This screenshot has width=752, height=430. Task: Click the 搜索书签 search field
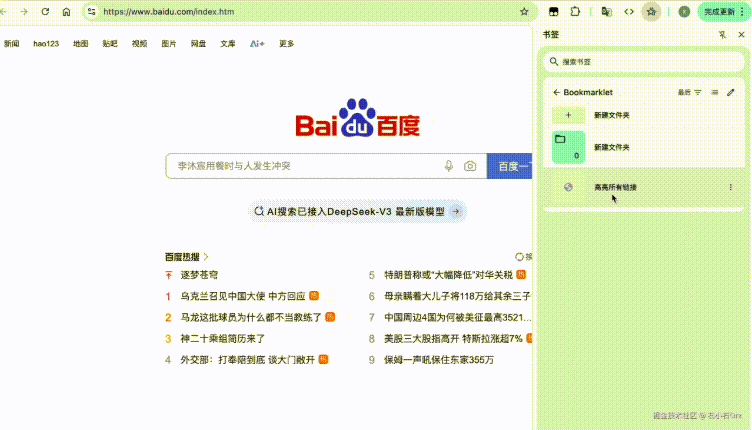(x=644, y=61)
